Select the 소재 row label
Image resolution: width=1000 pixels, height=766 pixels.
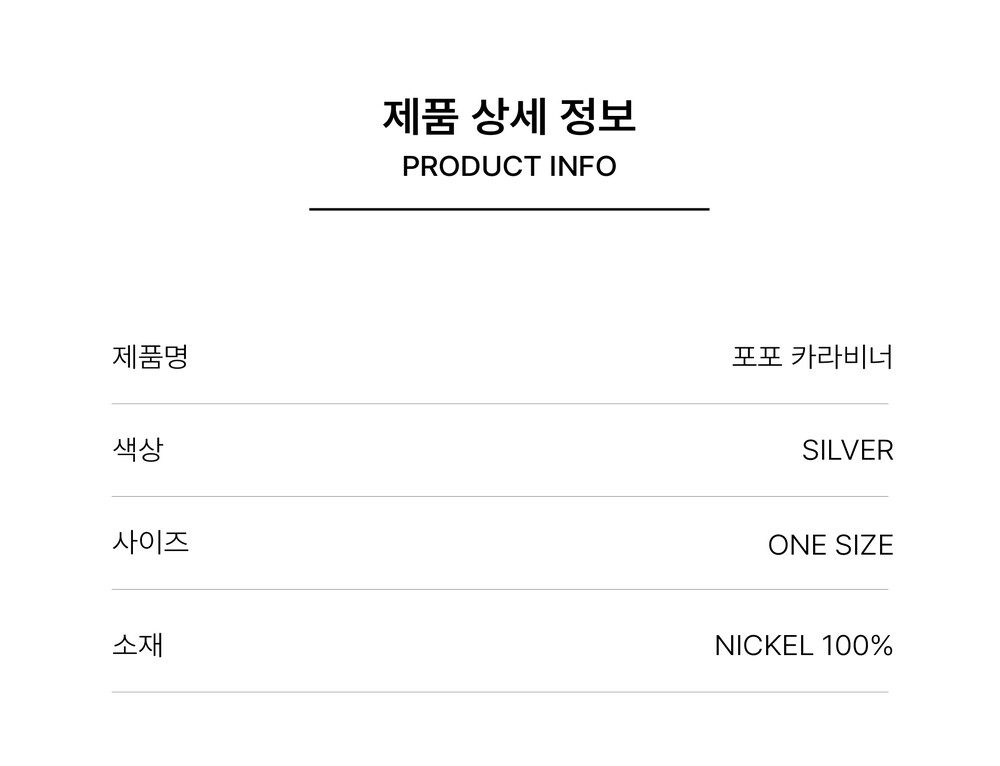(137, 644)
